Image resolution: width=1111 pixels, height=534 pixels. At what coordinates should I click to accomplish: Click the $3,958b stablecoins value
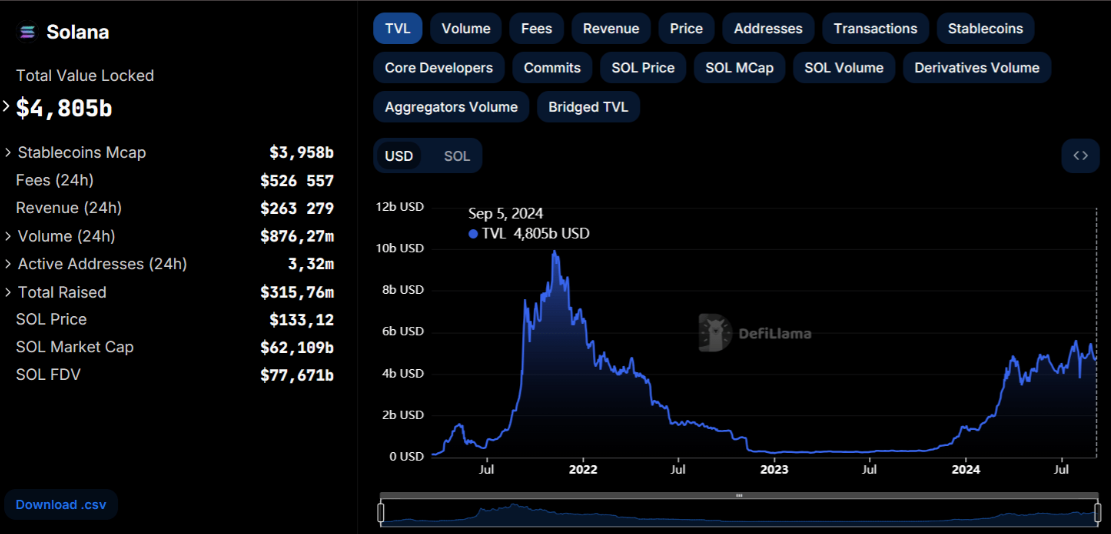click(301, 152)
